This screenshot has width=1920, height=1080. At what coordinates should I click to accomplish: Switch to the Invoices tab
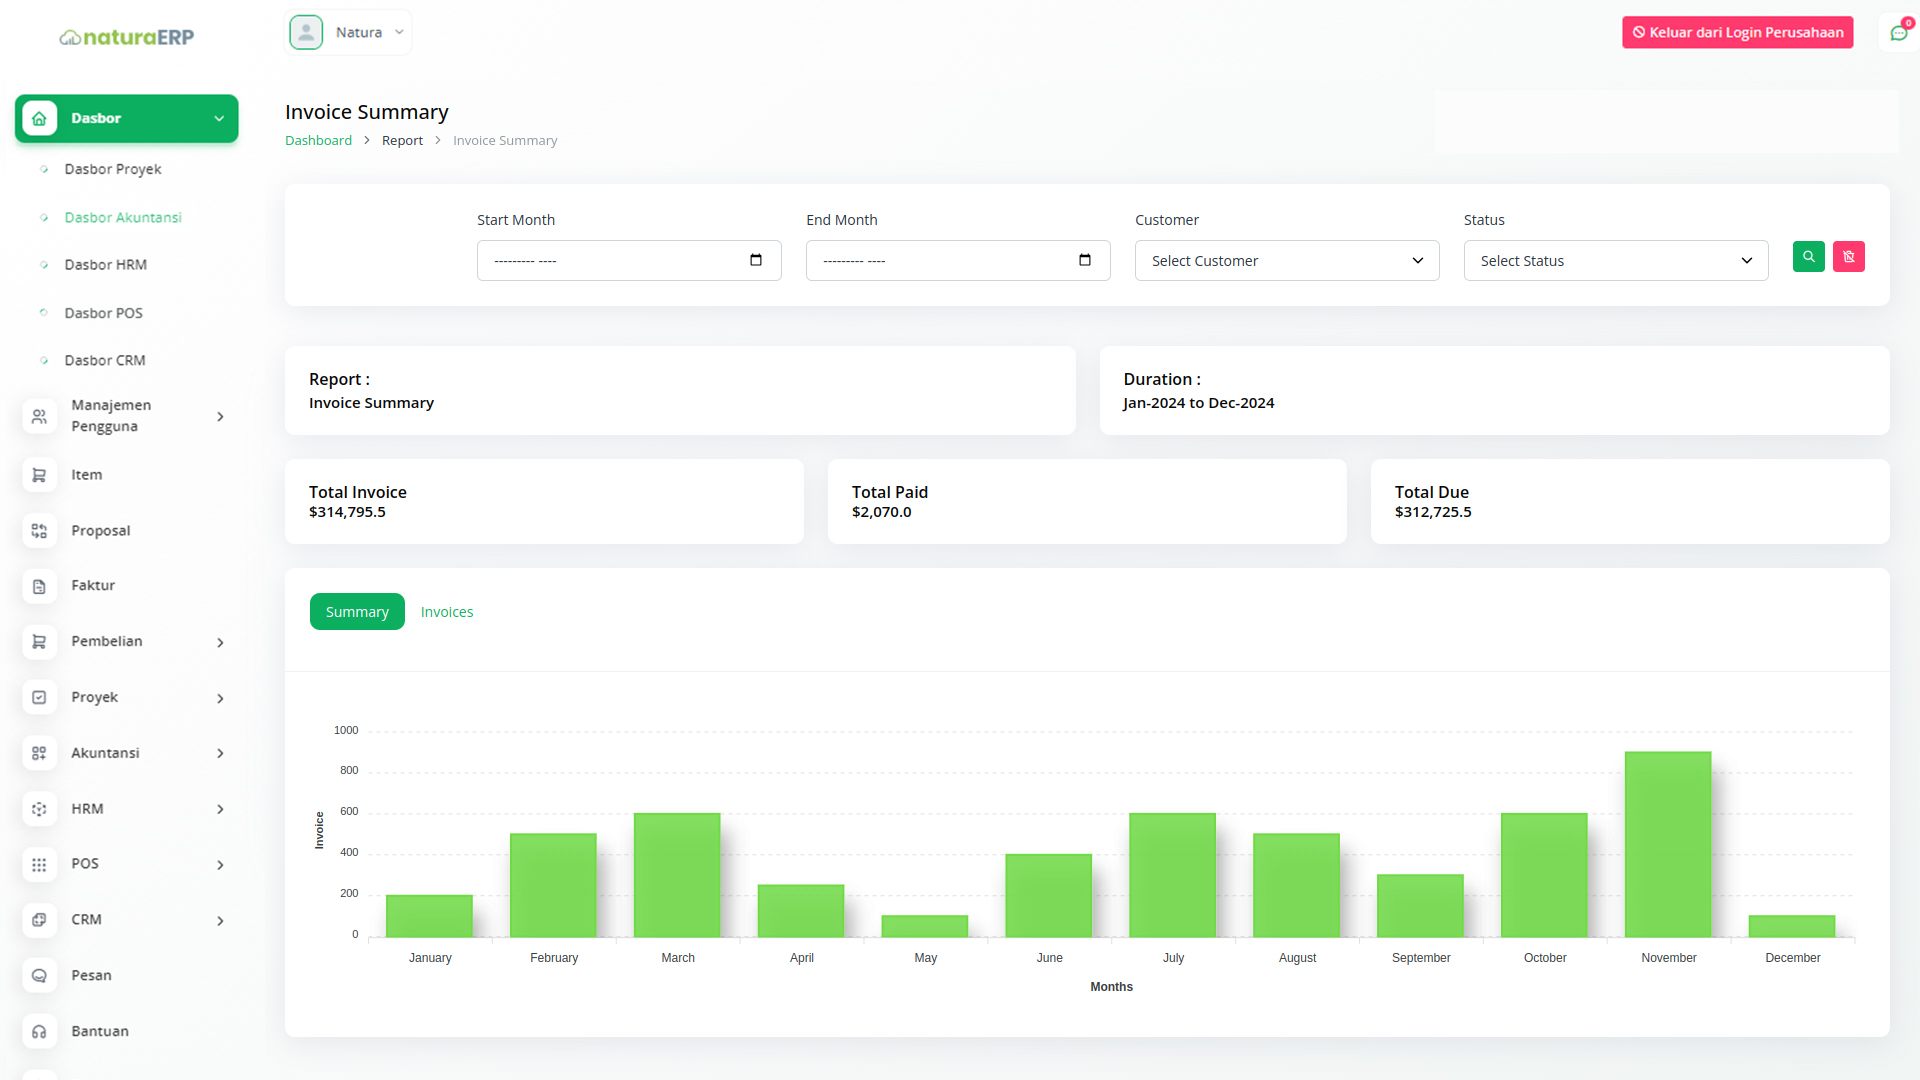(447, 612)
